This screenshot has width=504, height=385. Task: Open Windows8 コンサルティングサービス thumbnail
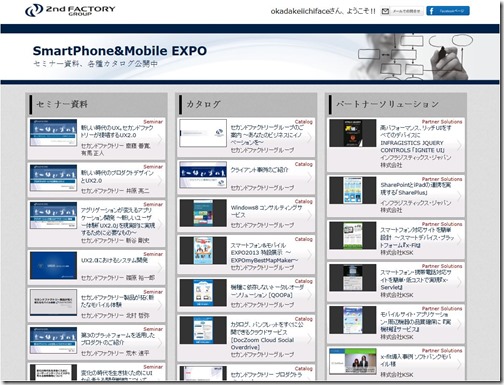pyautogui.click(x=203, y=213)
